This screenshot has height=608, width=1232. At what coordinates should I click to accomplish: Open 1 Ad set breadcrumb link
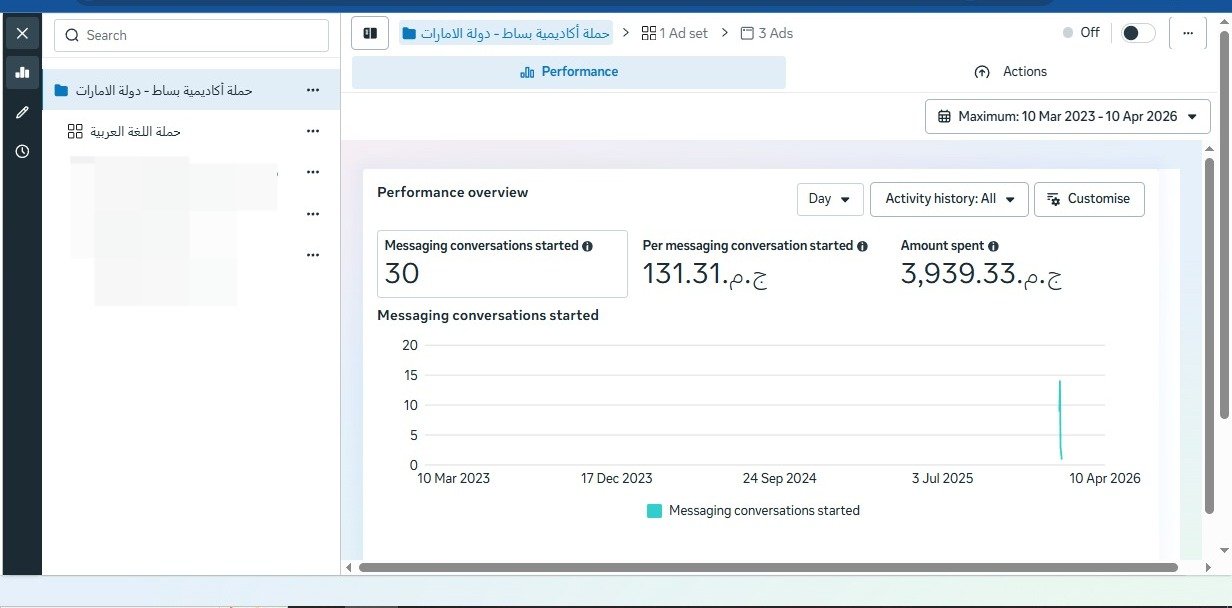[674, 33]
